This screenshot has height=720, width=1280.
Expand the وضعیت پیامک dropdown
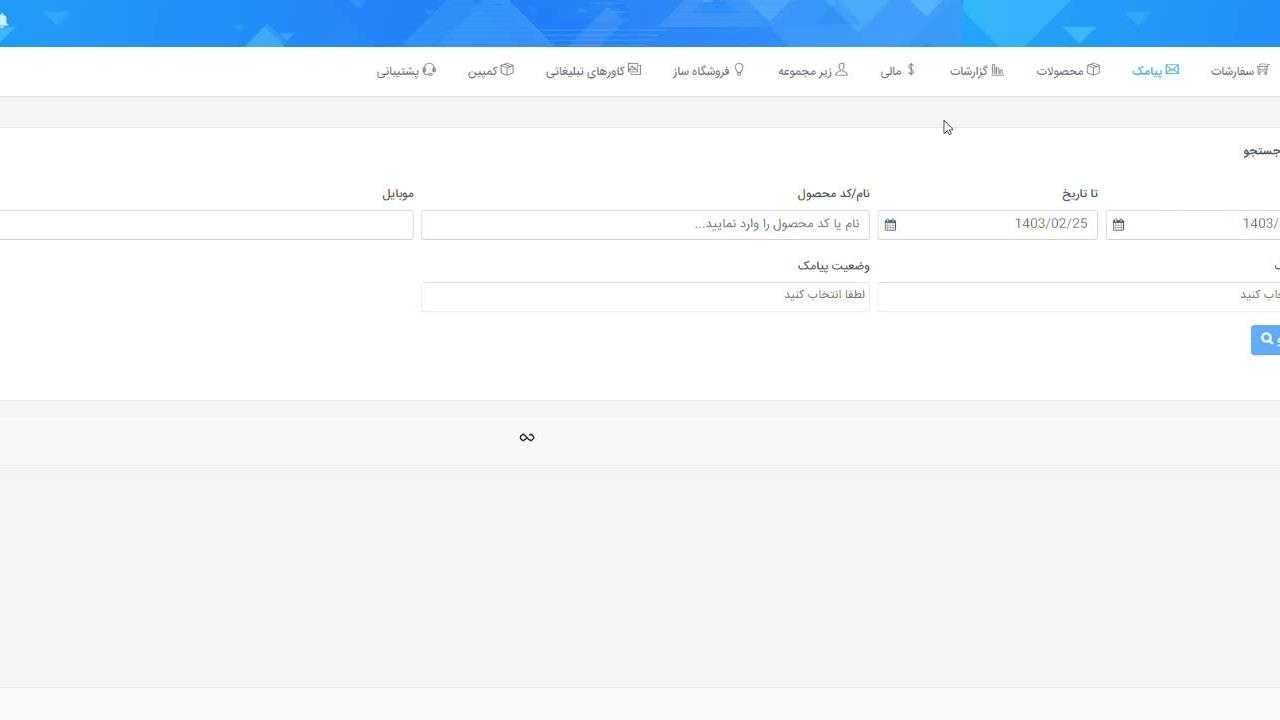pos(645,296)
